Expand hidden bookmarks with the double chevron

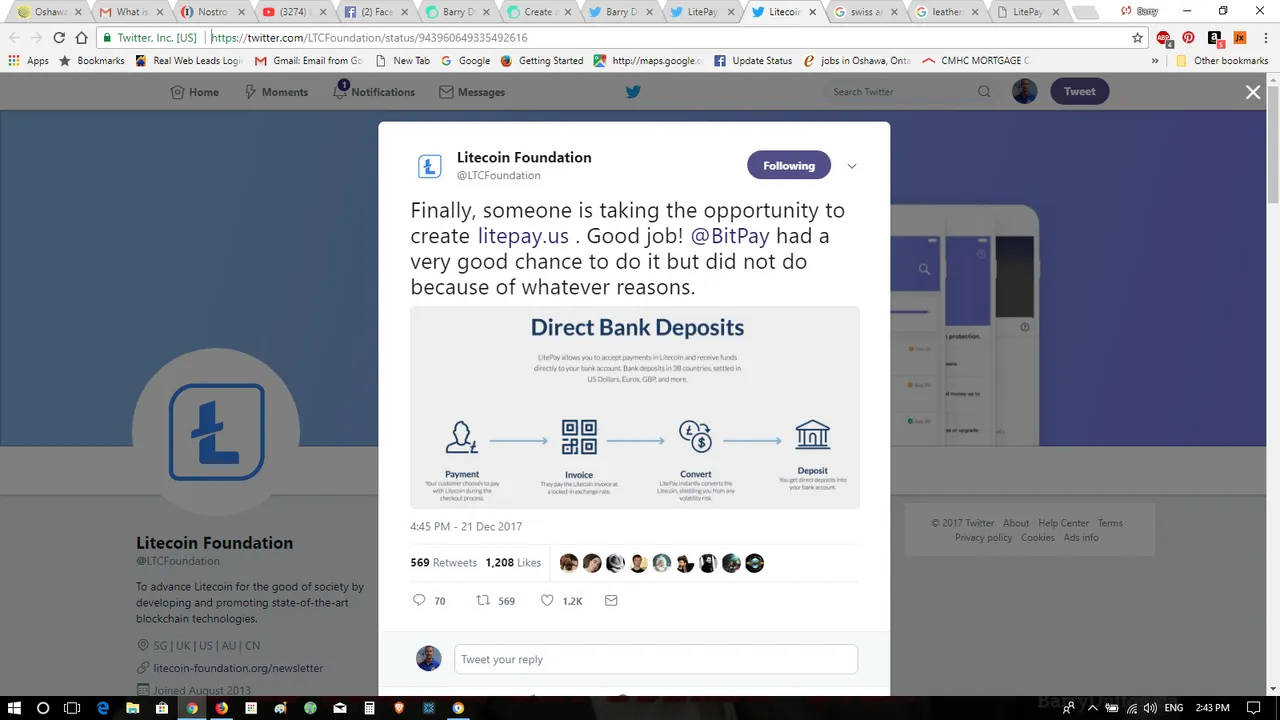click(1155, 61)
